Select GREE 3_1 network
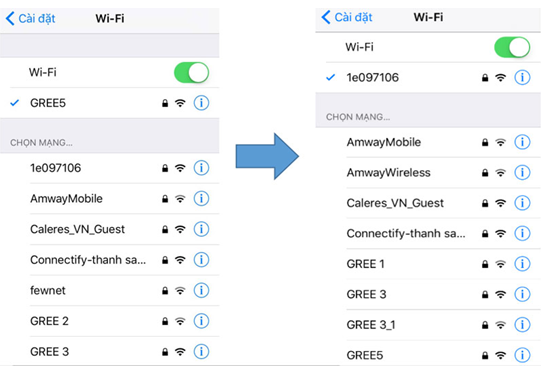Image resolution: width=541 pixels, height=370 pixels. 428,324
